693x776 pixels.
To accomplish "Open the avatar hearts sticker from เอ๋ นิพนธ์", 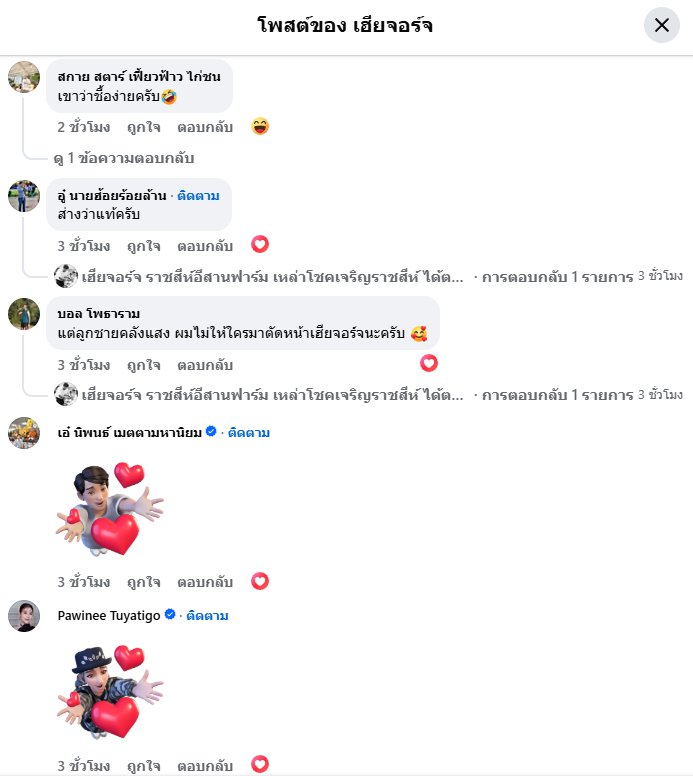I will click(x=109, y=509).
